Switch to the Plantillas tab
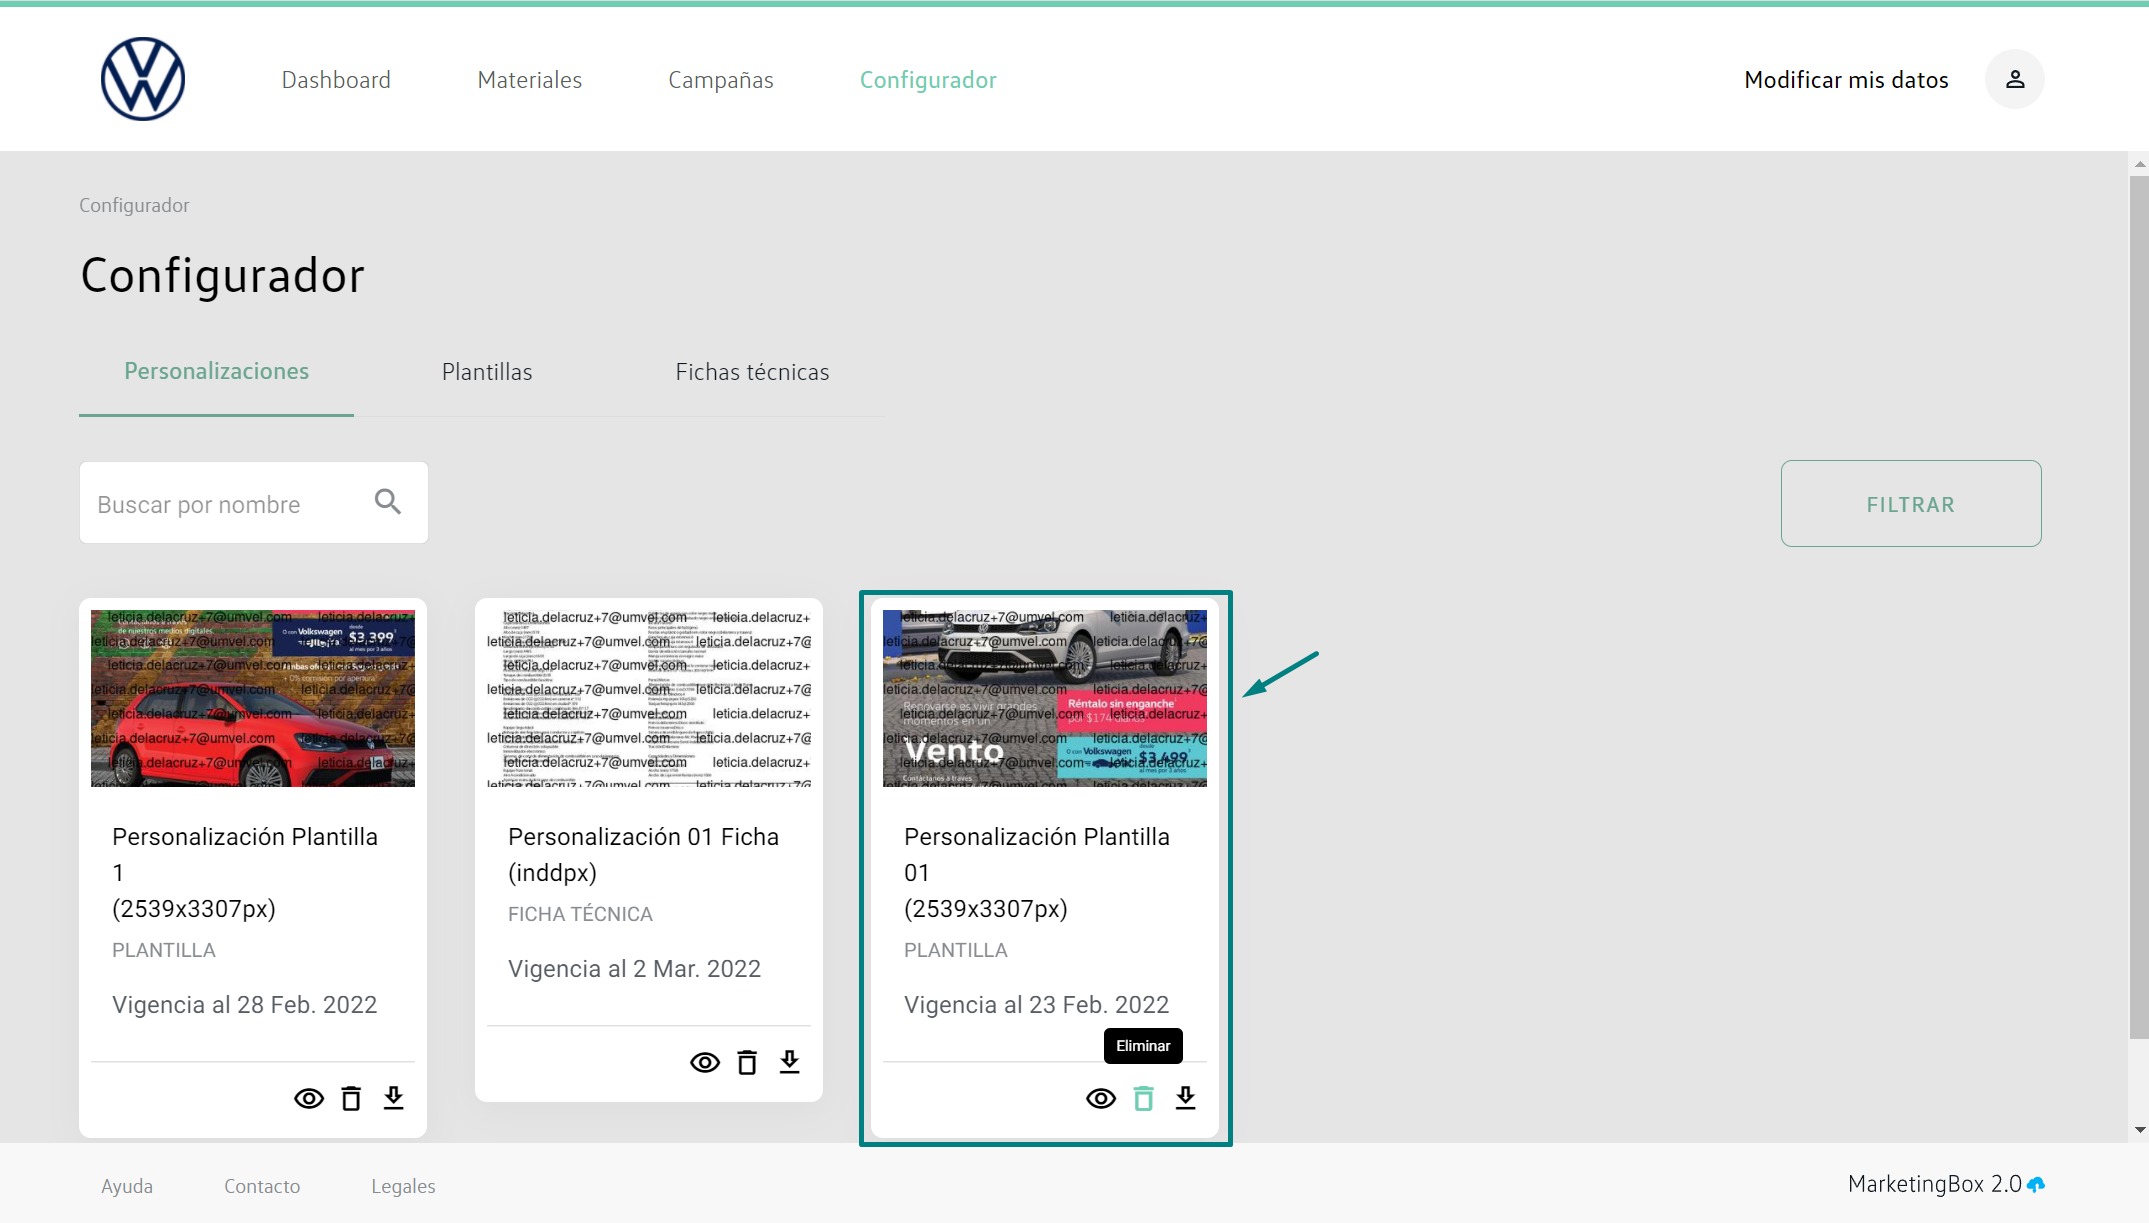 pyautogui.click(x=487, y=372)
